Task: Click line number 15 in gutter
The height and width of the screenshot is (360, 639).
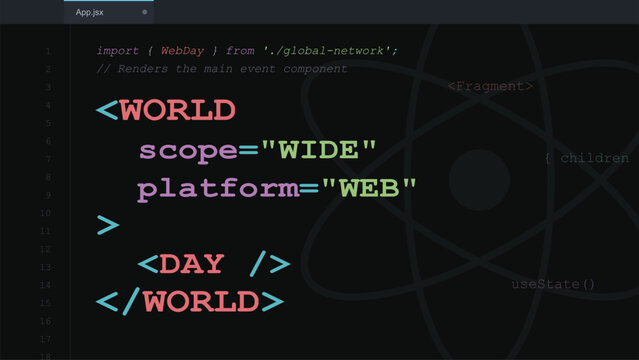Action: click(x=45, y=303)
